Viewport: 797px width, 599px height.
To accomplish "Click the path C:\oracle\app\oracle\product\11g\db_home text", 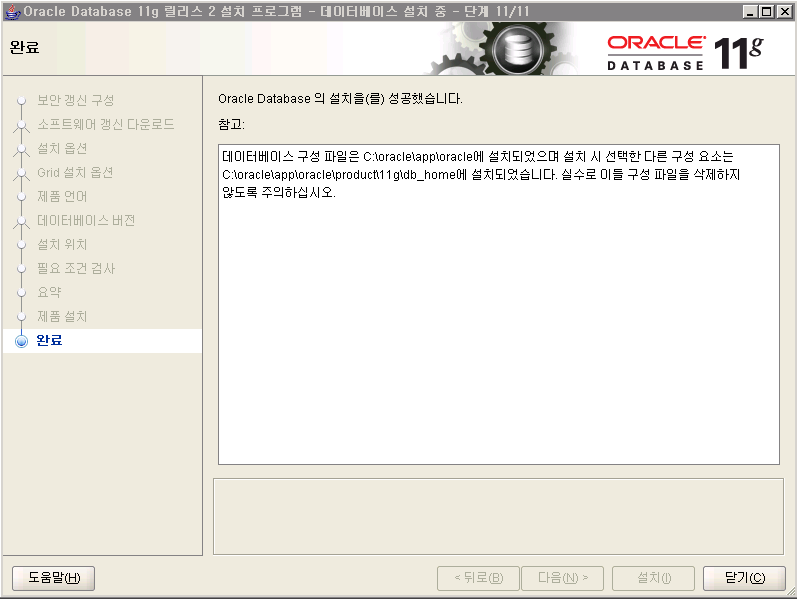I will coord(339,174).
